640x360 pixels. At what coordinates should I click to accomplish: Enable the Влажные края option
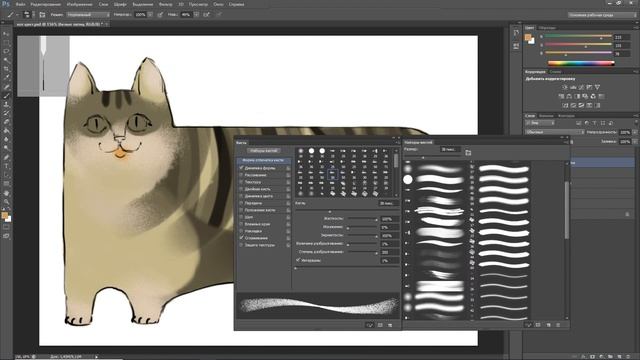click(x=241, y=224)
